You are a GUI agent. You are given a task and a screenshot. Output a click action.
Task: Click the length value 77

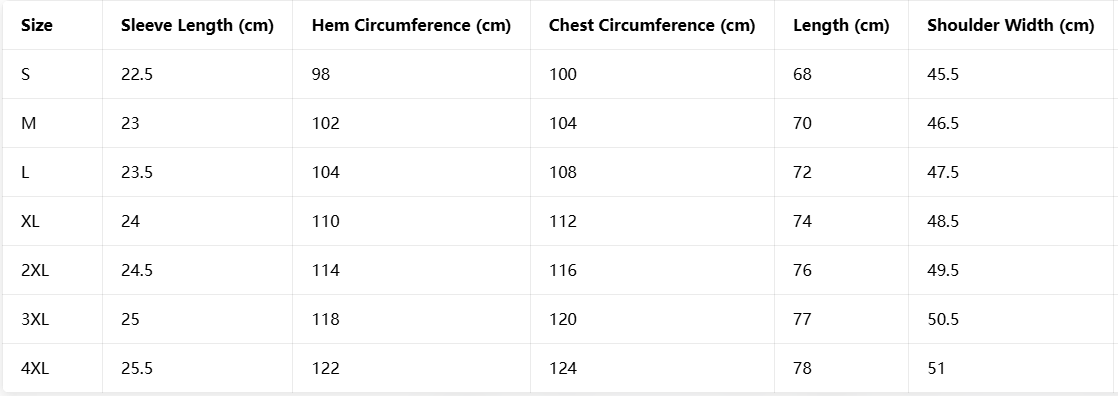point(802,320)
